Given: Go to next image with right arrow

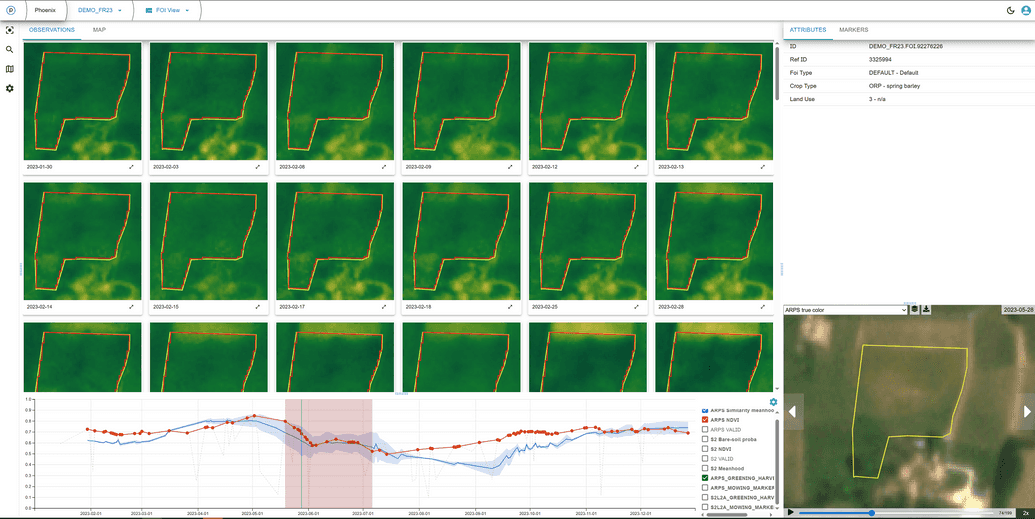Looking at the screenshot, I should tap(1026, 411).
